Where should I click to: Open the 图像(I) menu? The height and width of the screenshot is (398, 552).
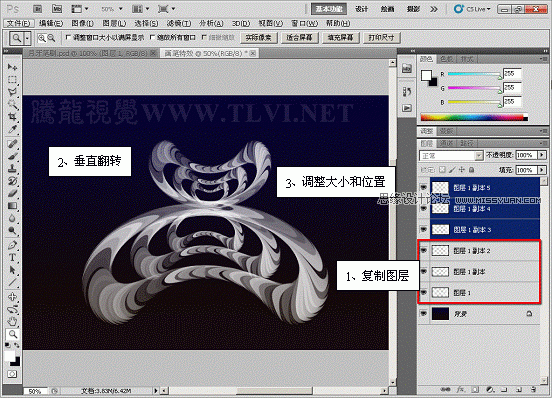point(82,23)
